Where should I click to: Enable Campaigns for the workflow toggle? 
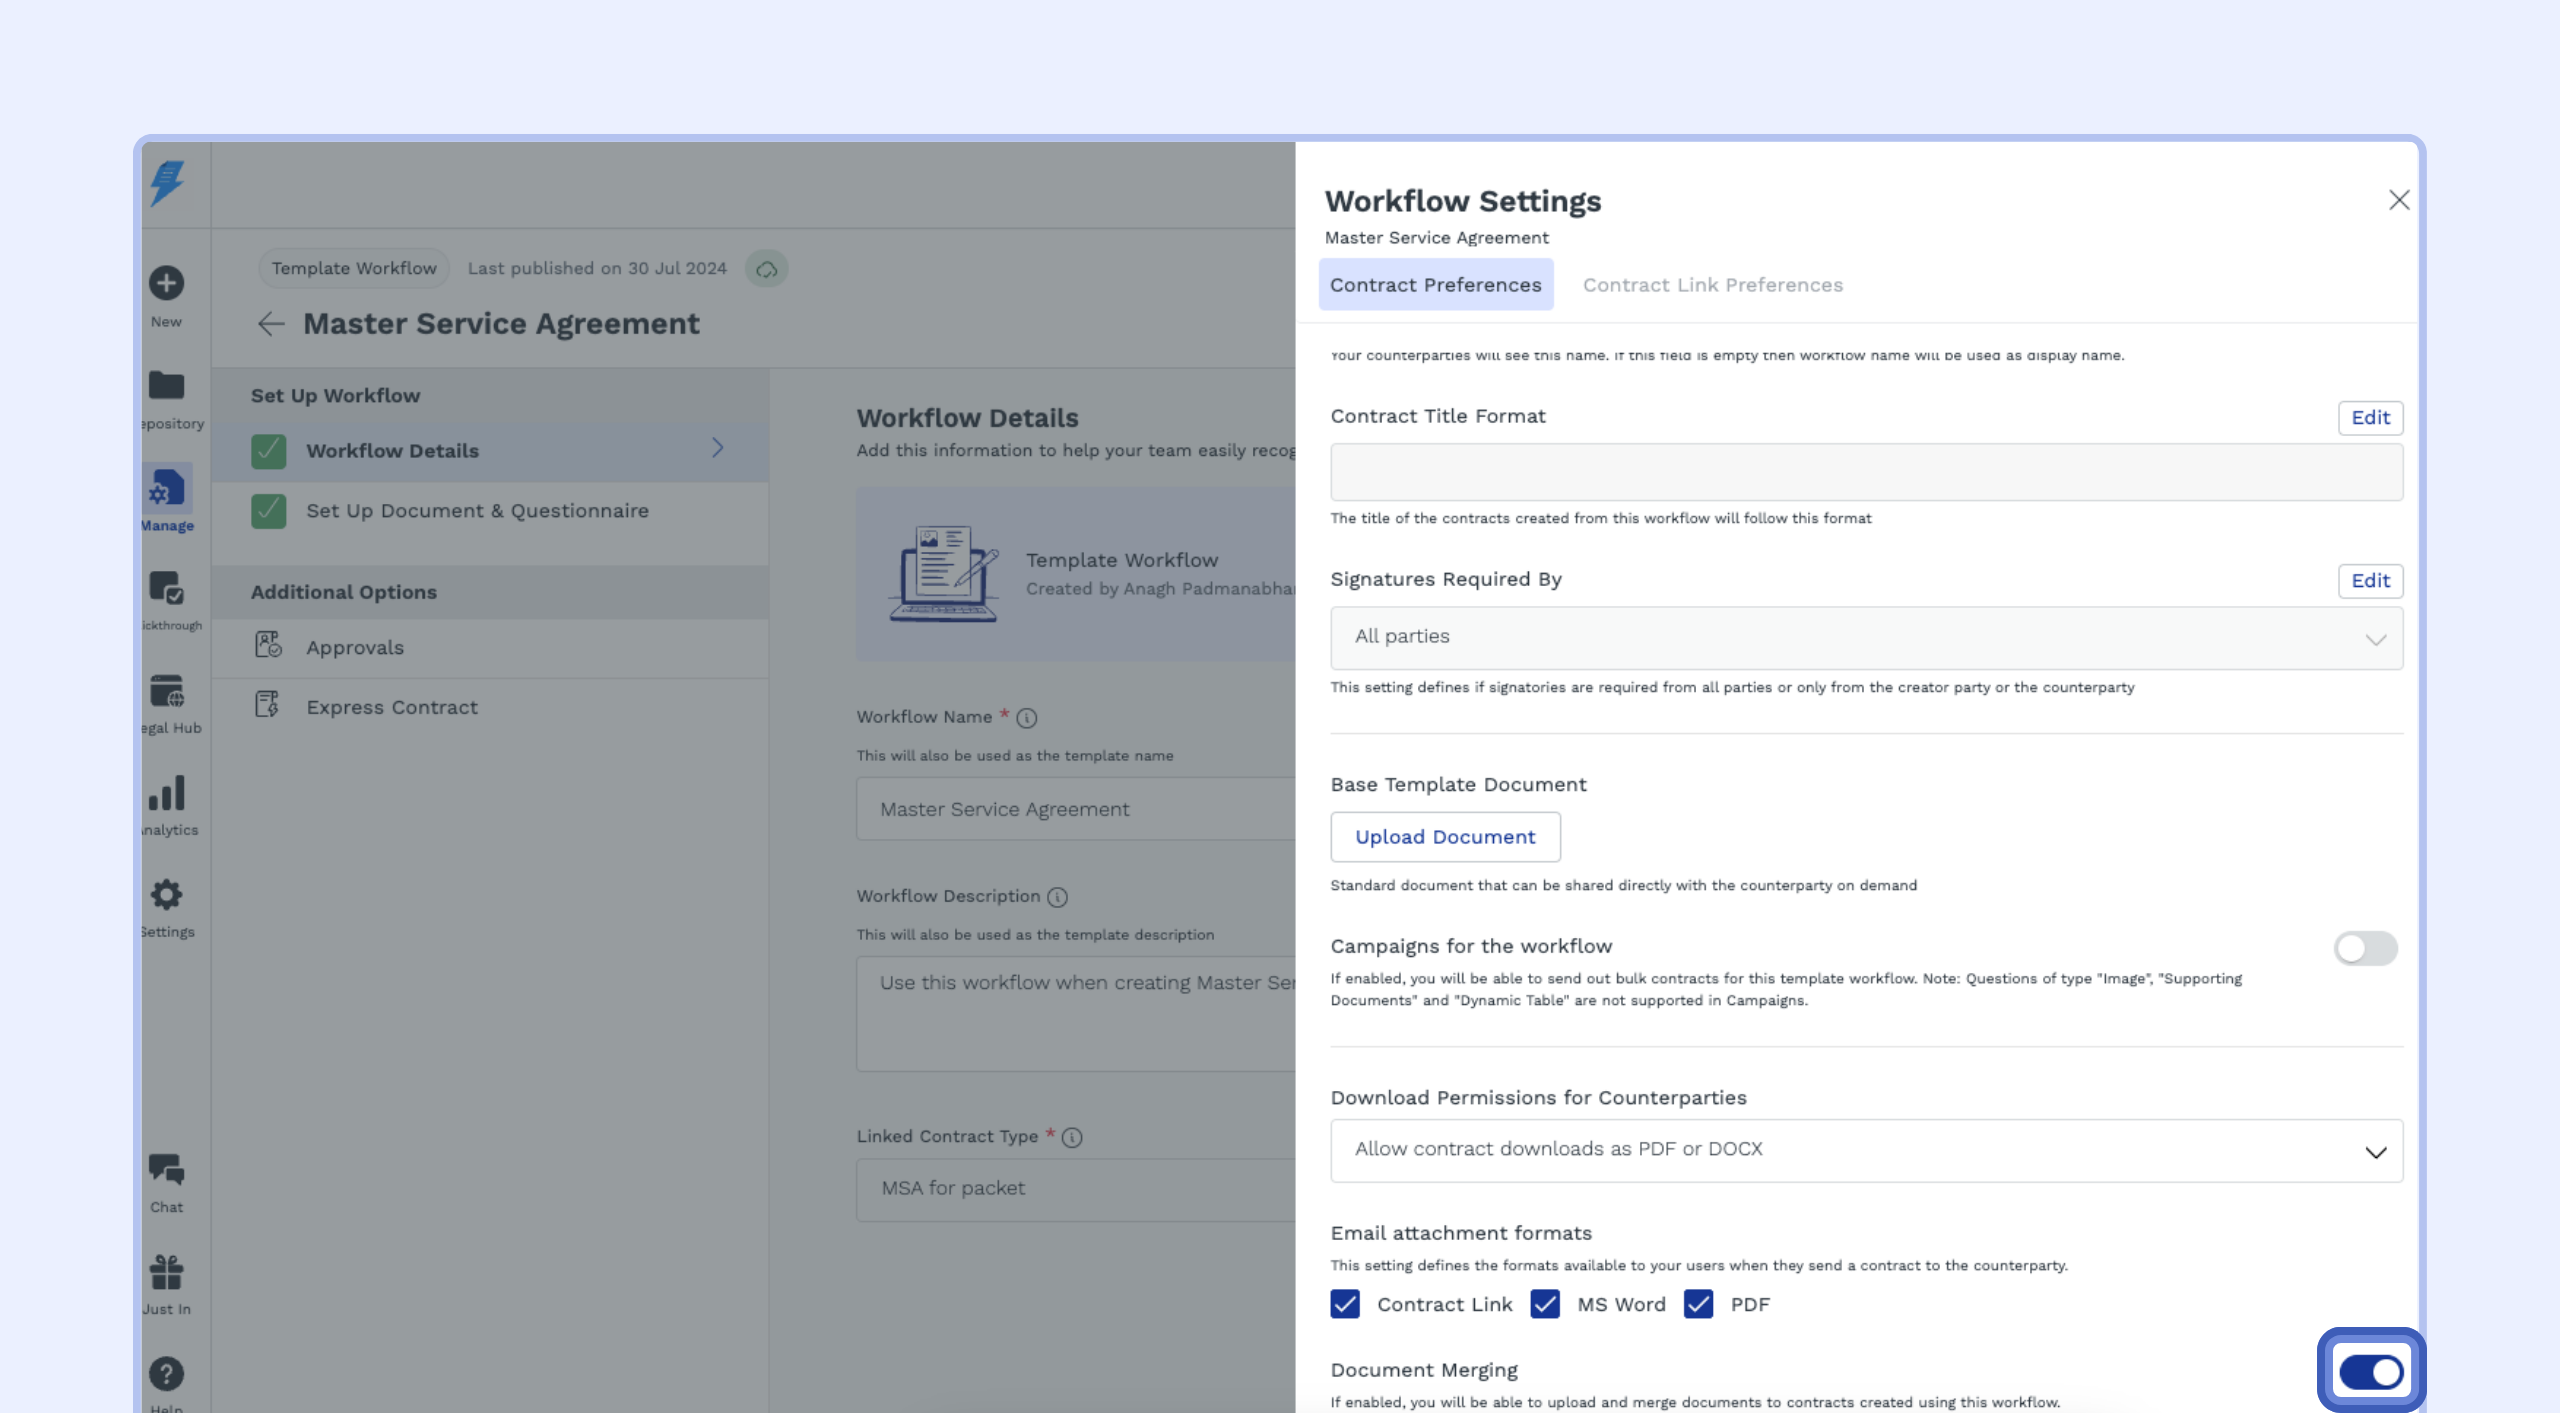[2365, 948]
